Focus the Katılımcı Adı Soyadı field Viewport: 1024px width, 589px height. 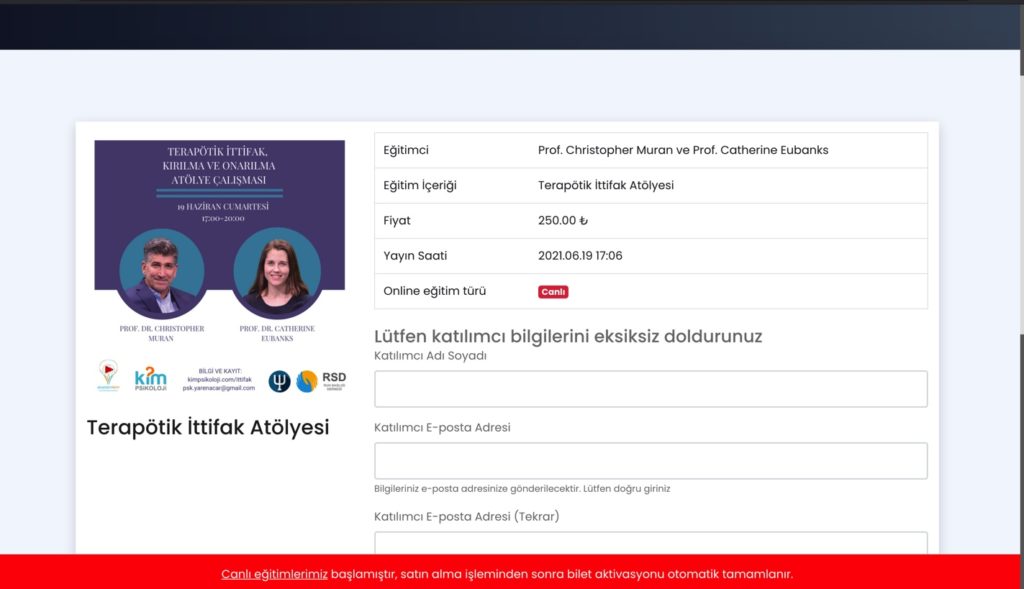pyautogui.click(x=650, y=389)
